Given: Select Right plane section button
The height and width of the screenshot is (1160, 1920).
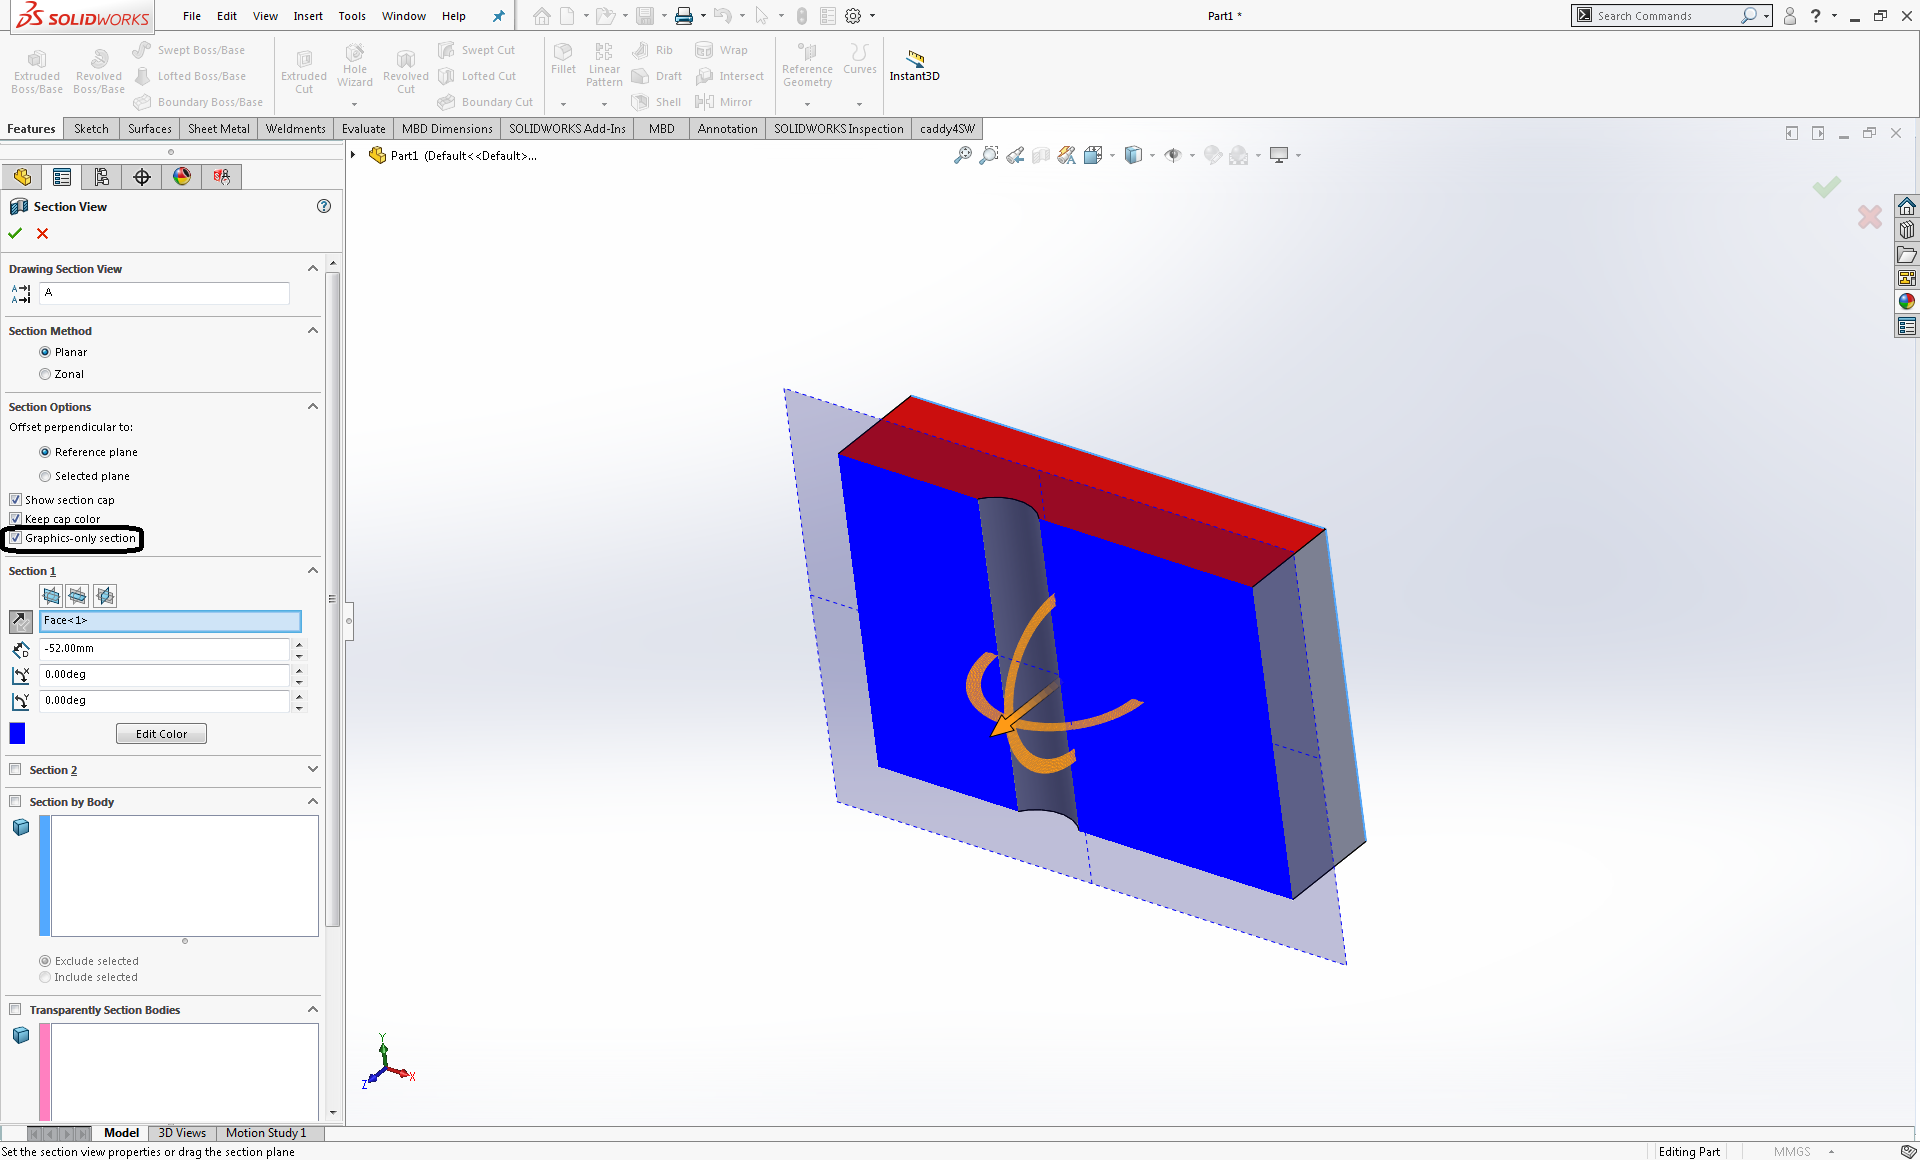Looking at the screenshot, I should coord(105,596).
